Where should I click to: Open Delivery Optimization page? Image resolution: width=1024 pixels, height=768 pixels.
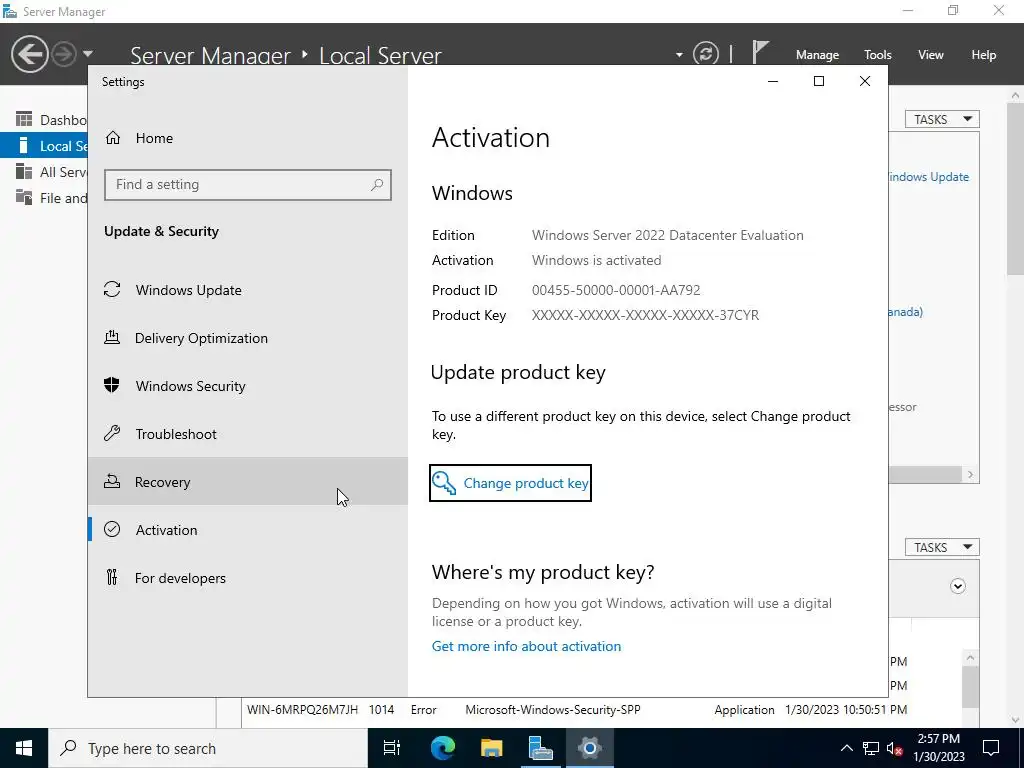click(248, 338)
